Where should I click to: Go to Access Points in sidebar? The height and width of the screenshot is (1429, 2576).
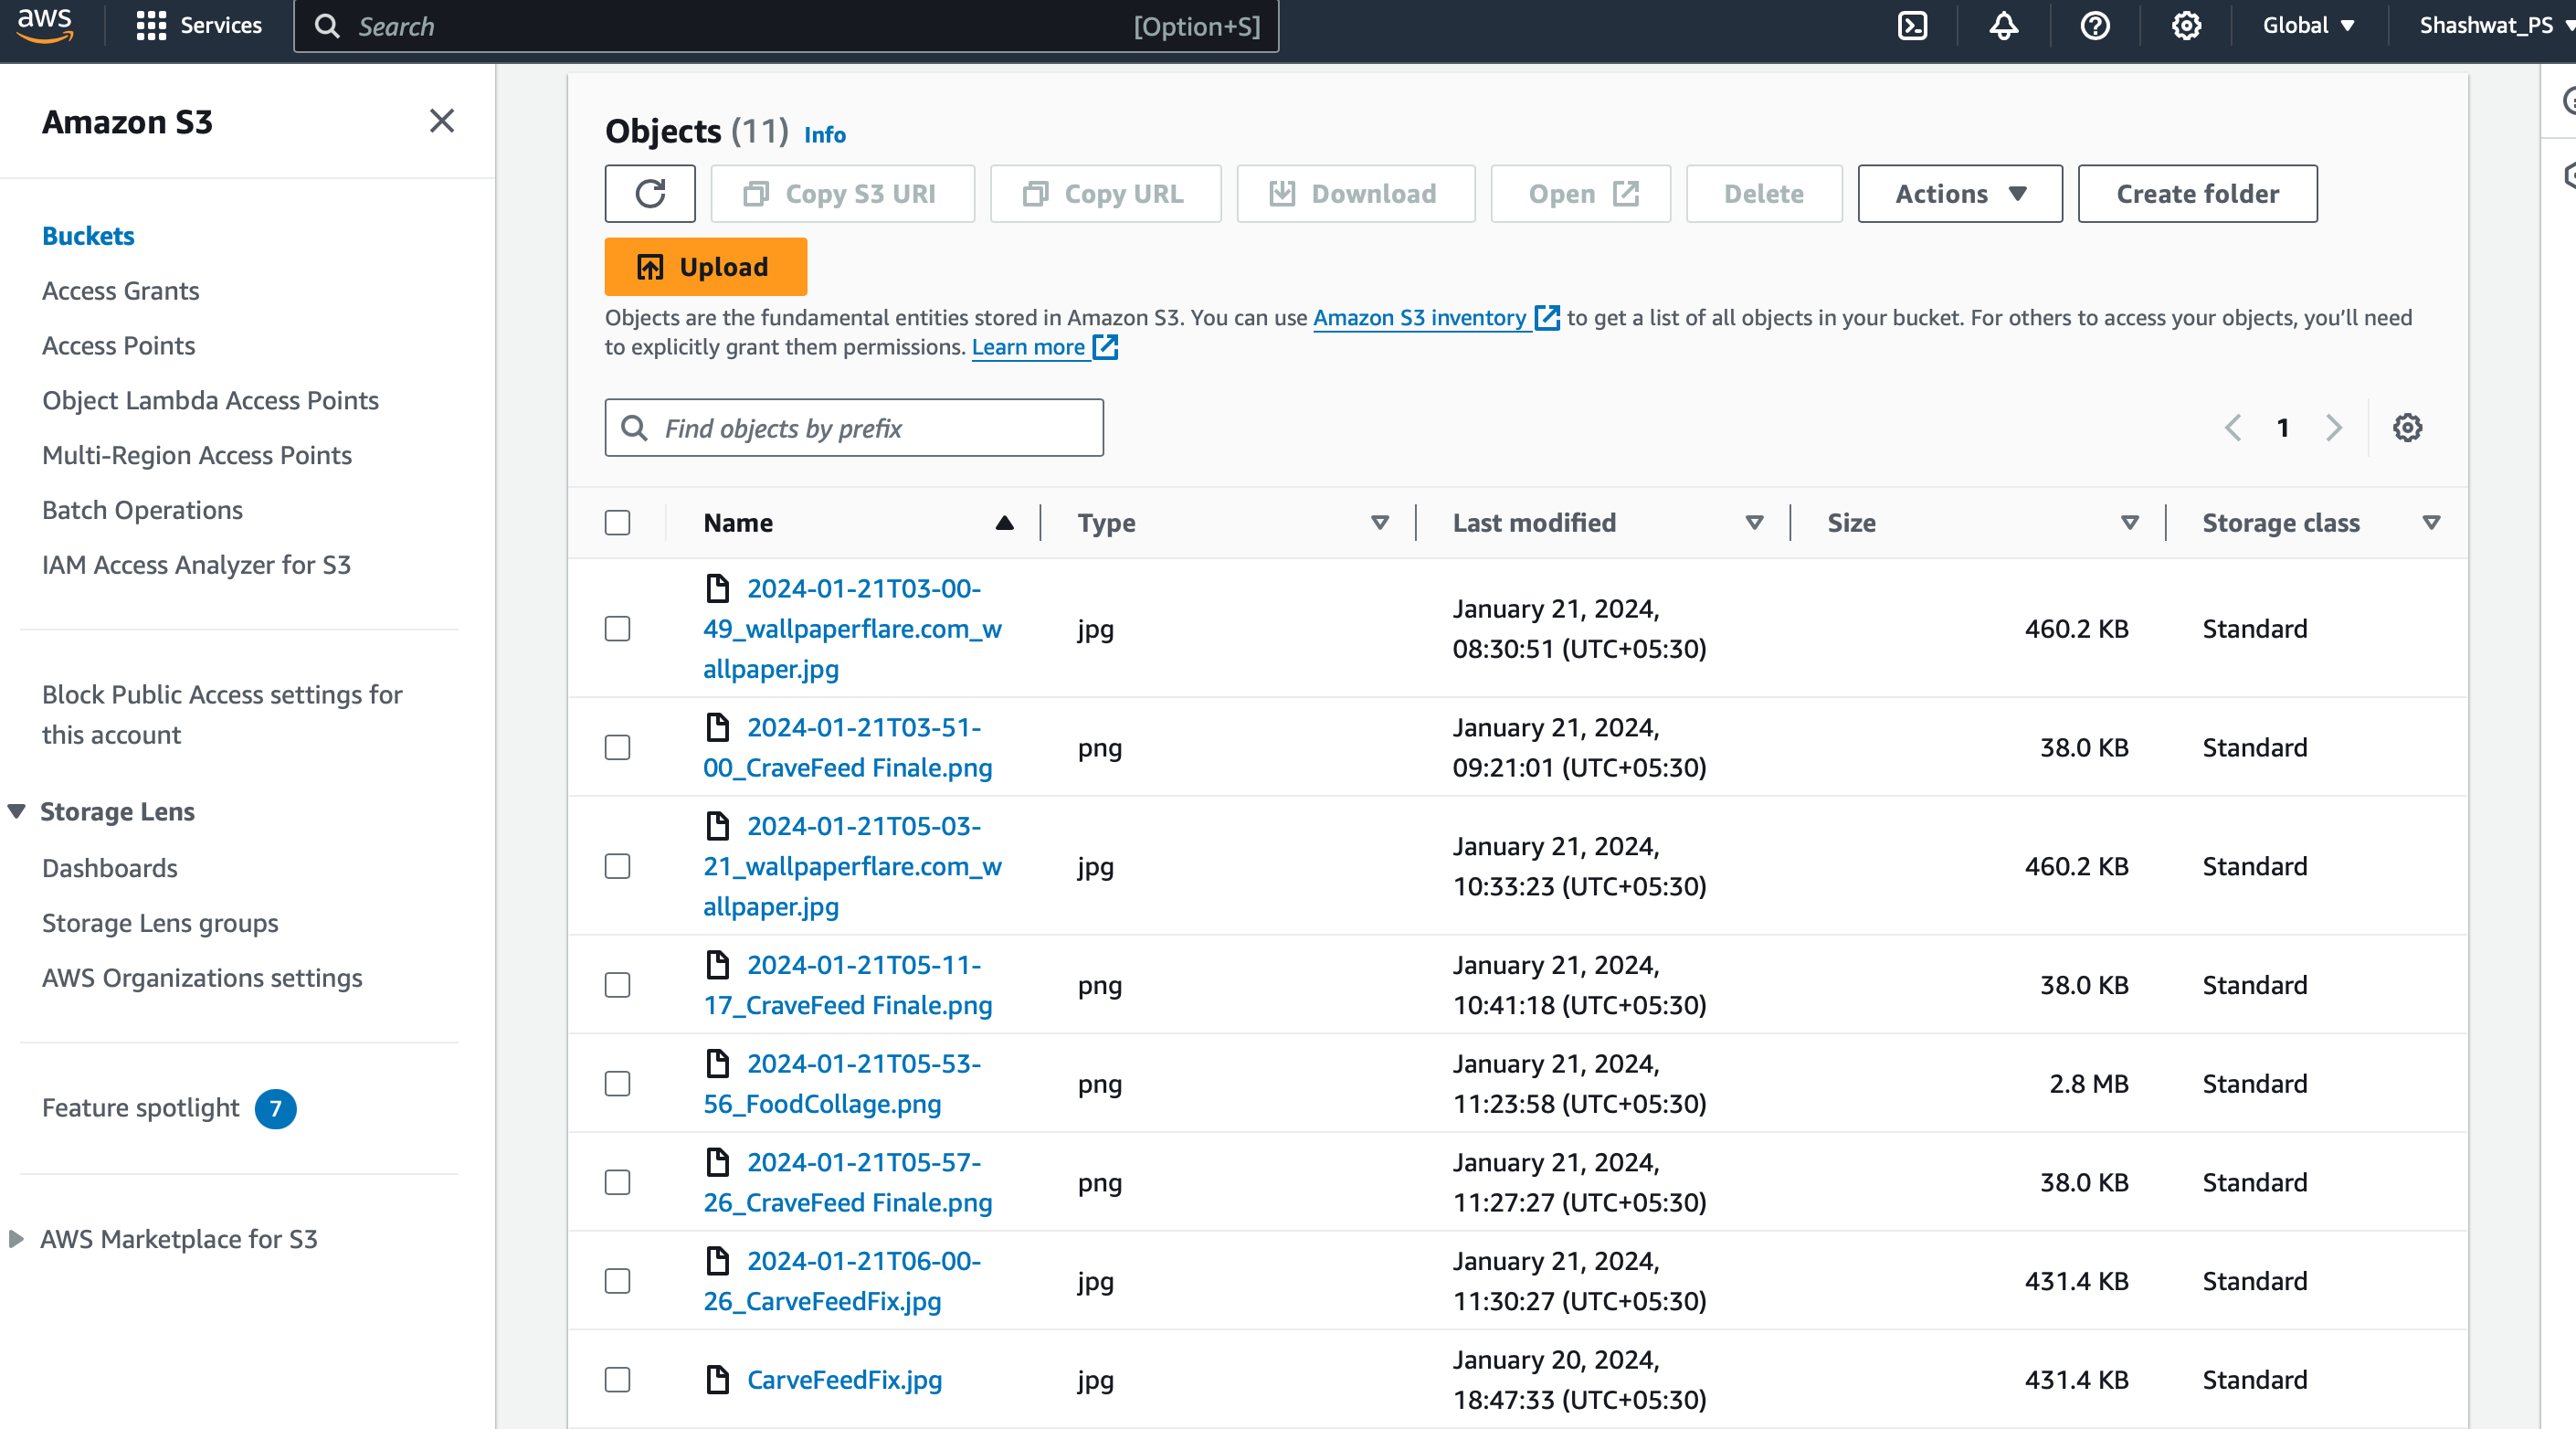point(118,345)
